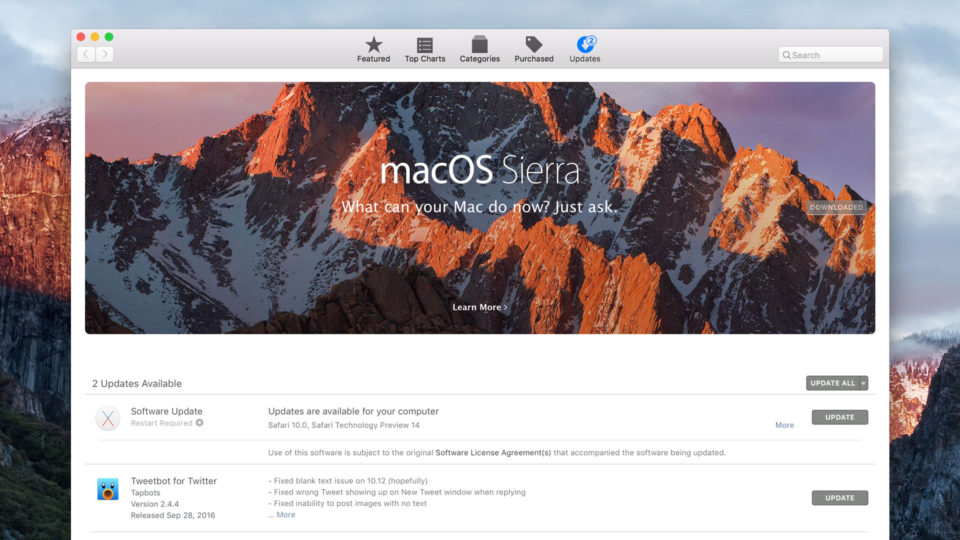Click the Software Update OS X icon
Viewport: 960px width, 540px height.
click(108, 419)
